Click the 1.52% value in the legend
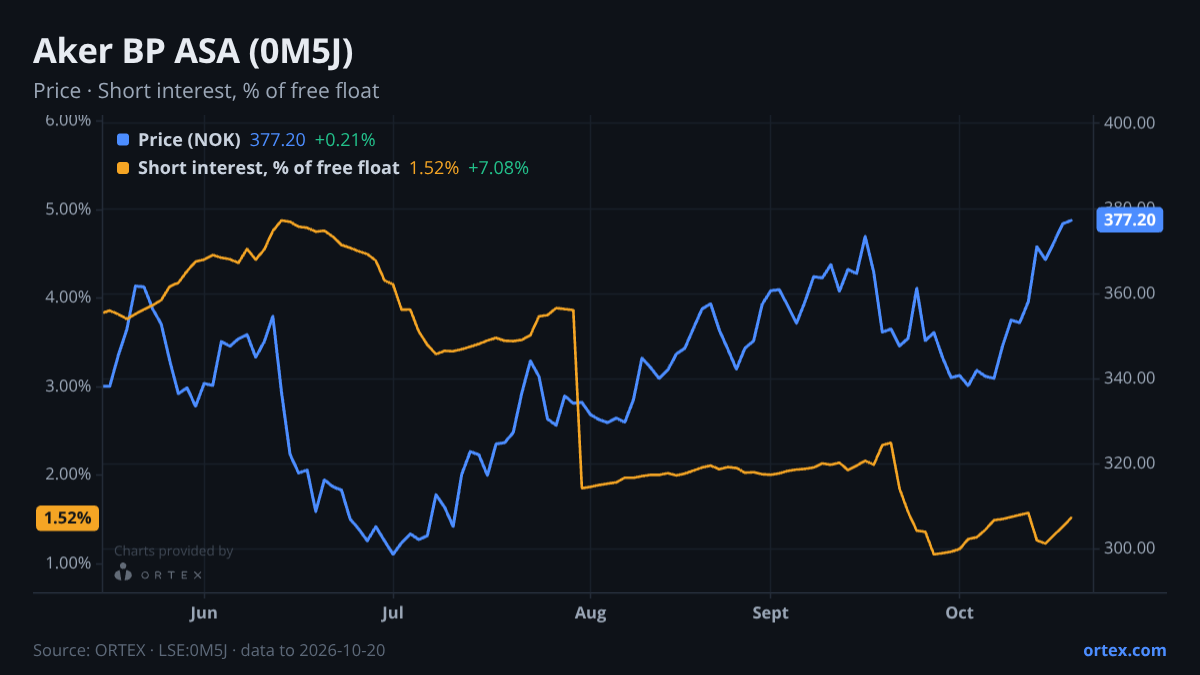 [x=434, y=168]
